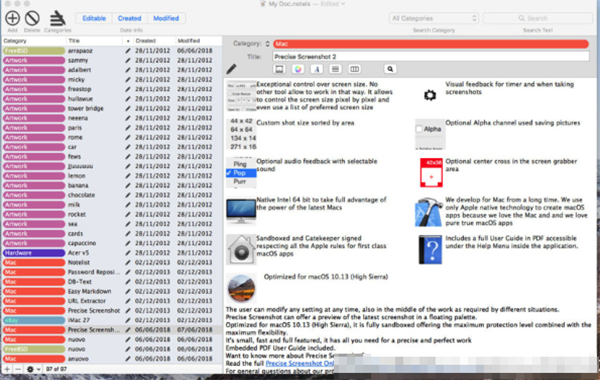600x380 pixels.
Task: Toggle the Created date info button
Action: tap(129, 18)
